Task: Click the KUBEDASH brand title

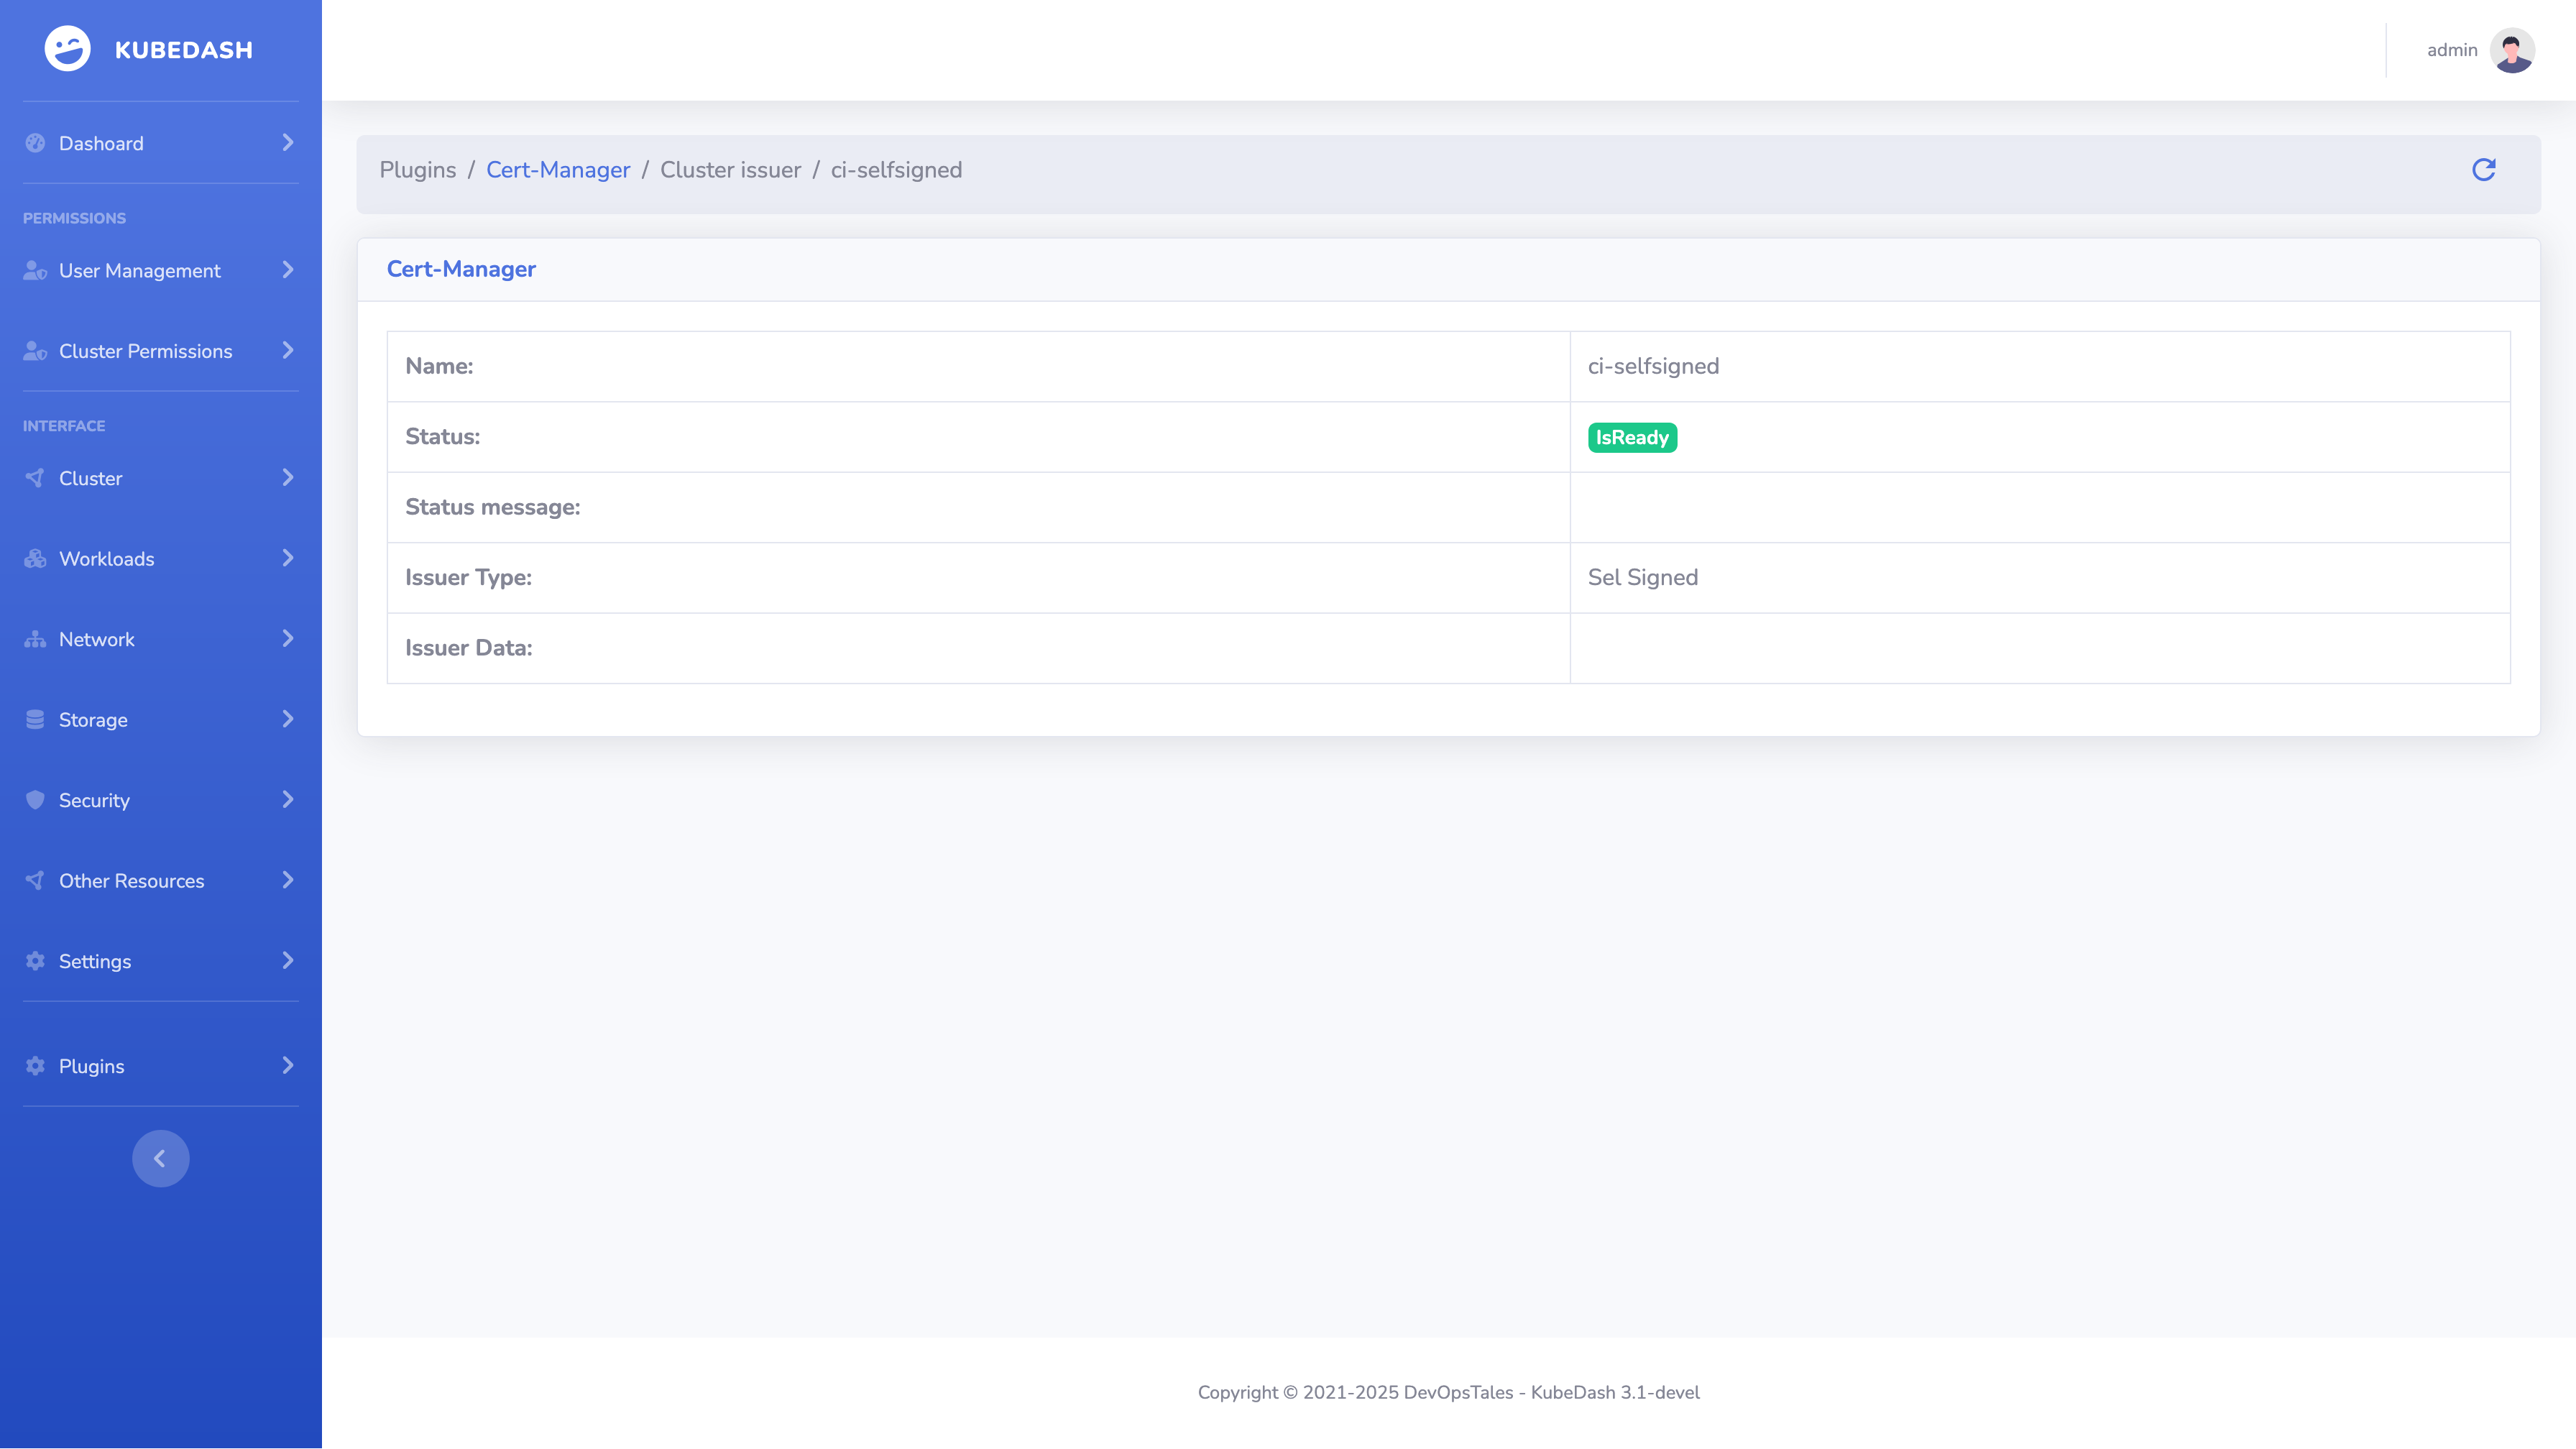Action: click(184, 50)
